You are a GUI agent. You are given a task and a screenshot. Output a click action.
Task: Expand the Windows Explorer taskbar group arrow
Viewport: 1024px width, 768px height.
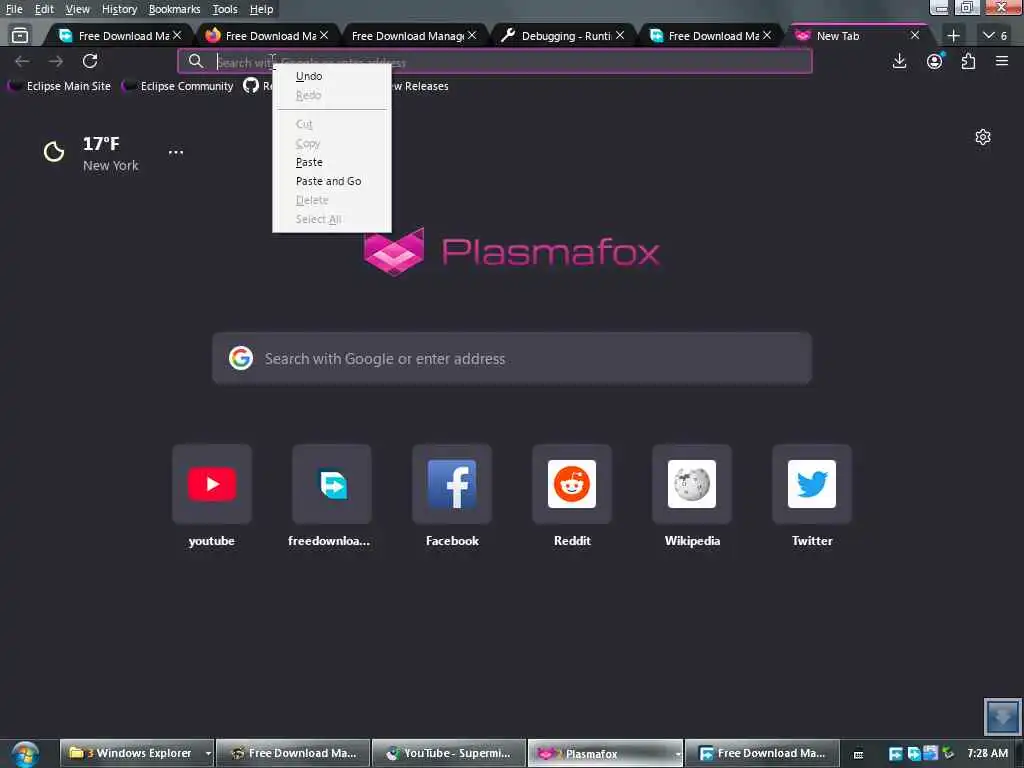pyautogui.click(x=208, y=753)
